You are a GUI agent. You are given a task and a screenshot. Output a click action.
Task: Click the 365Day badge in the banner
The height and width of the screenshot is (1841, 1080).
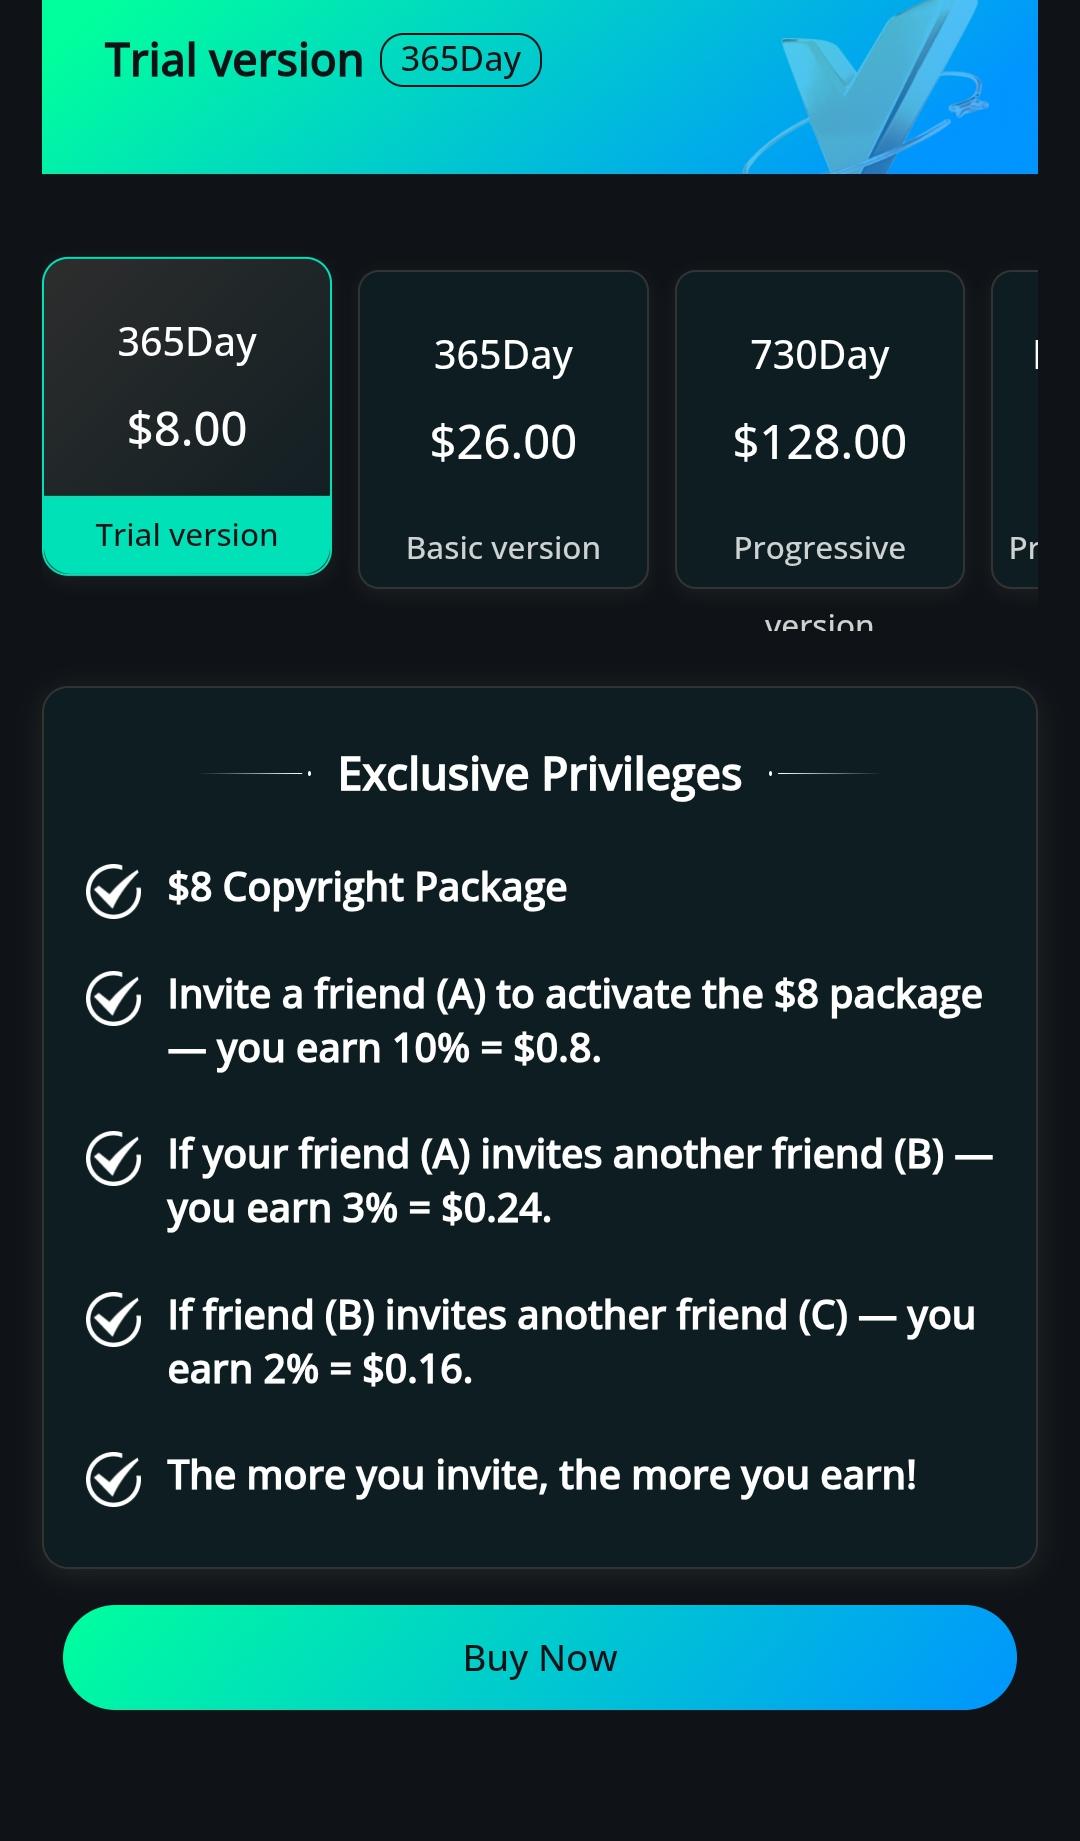tap(461, 60)
